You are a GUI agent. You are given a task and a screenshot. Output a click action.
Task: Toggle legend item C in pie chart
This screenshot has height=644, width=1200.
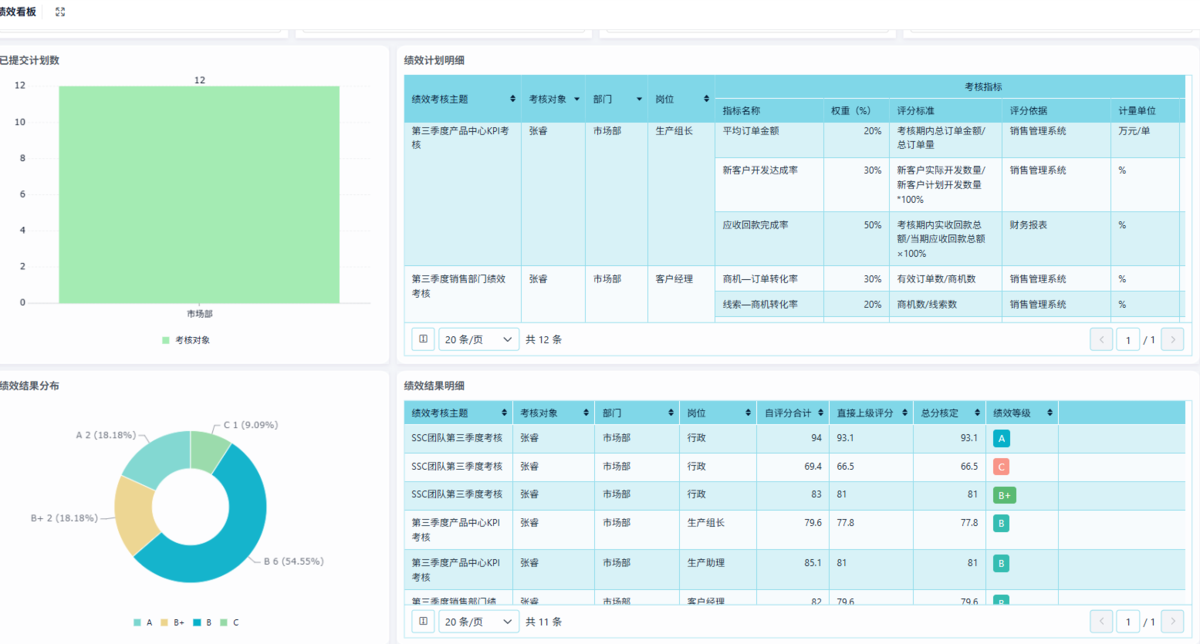[229, 622]
